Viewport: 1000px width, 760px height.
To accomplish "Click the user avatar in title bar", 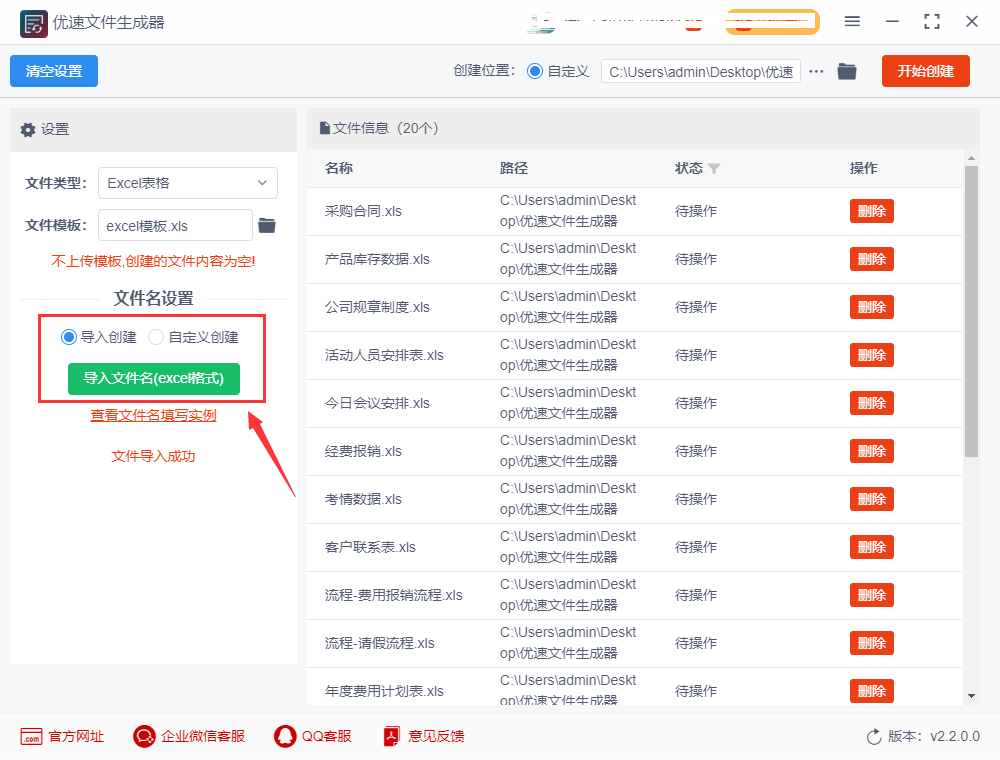I will [x=541, y=22].
